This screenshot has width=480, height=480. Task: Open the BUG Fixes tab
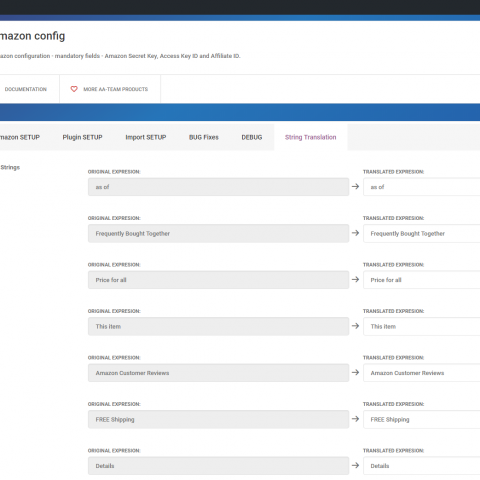(x=204, y=137)
